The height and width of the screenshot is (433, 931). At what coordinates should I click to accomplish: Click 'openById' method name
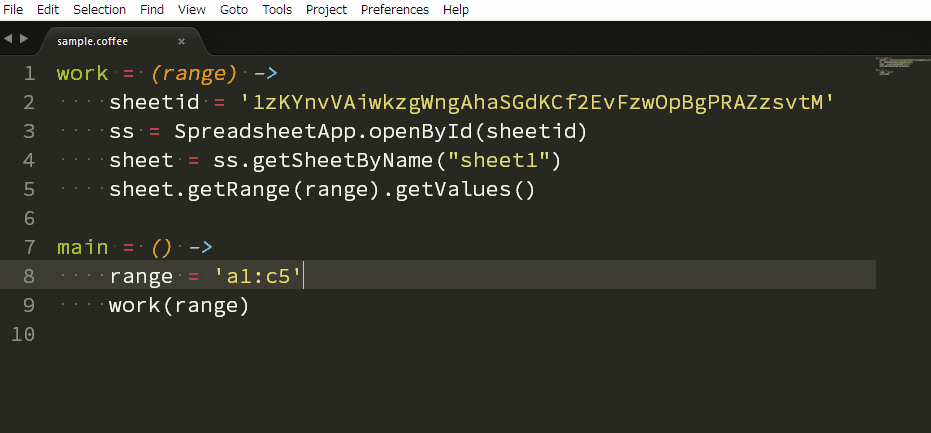(x=422, y=132)
